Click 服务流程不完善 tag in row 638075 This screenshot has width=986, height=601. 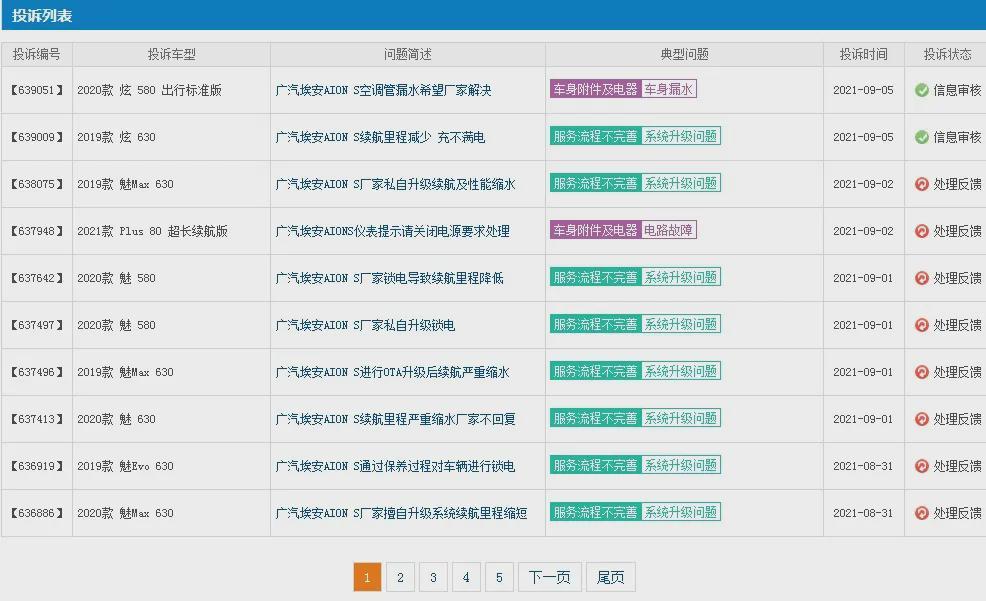click(595, 183)
